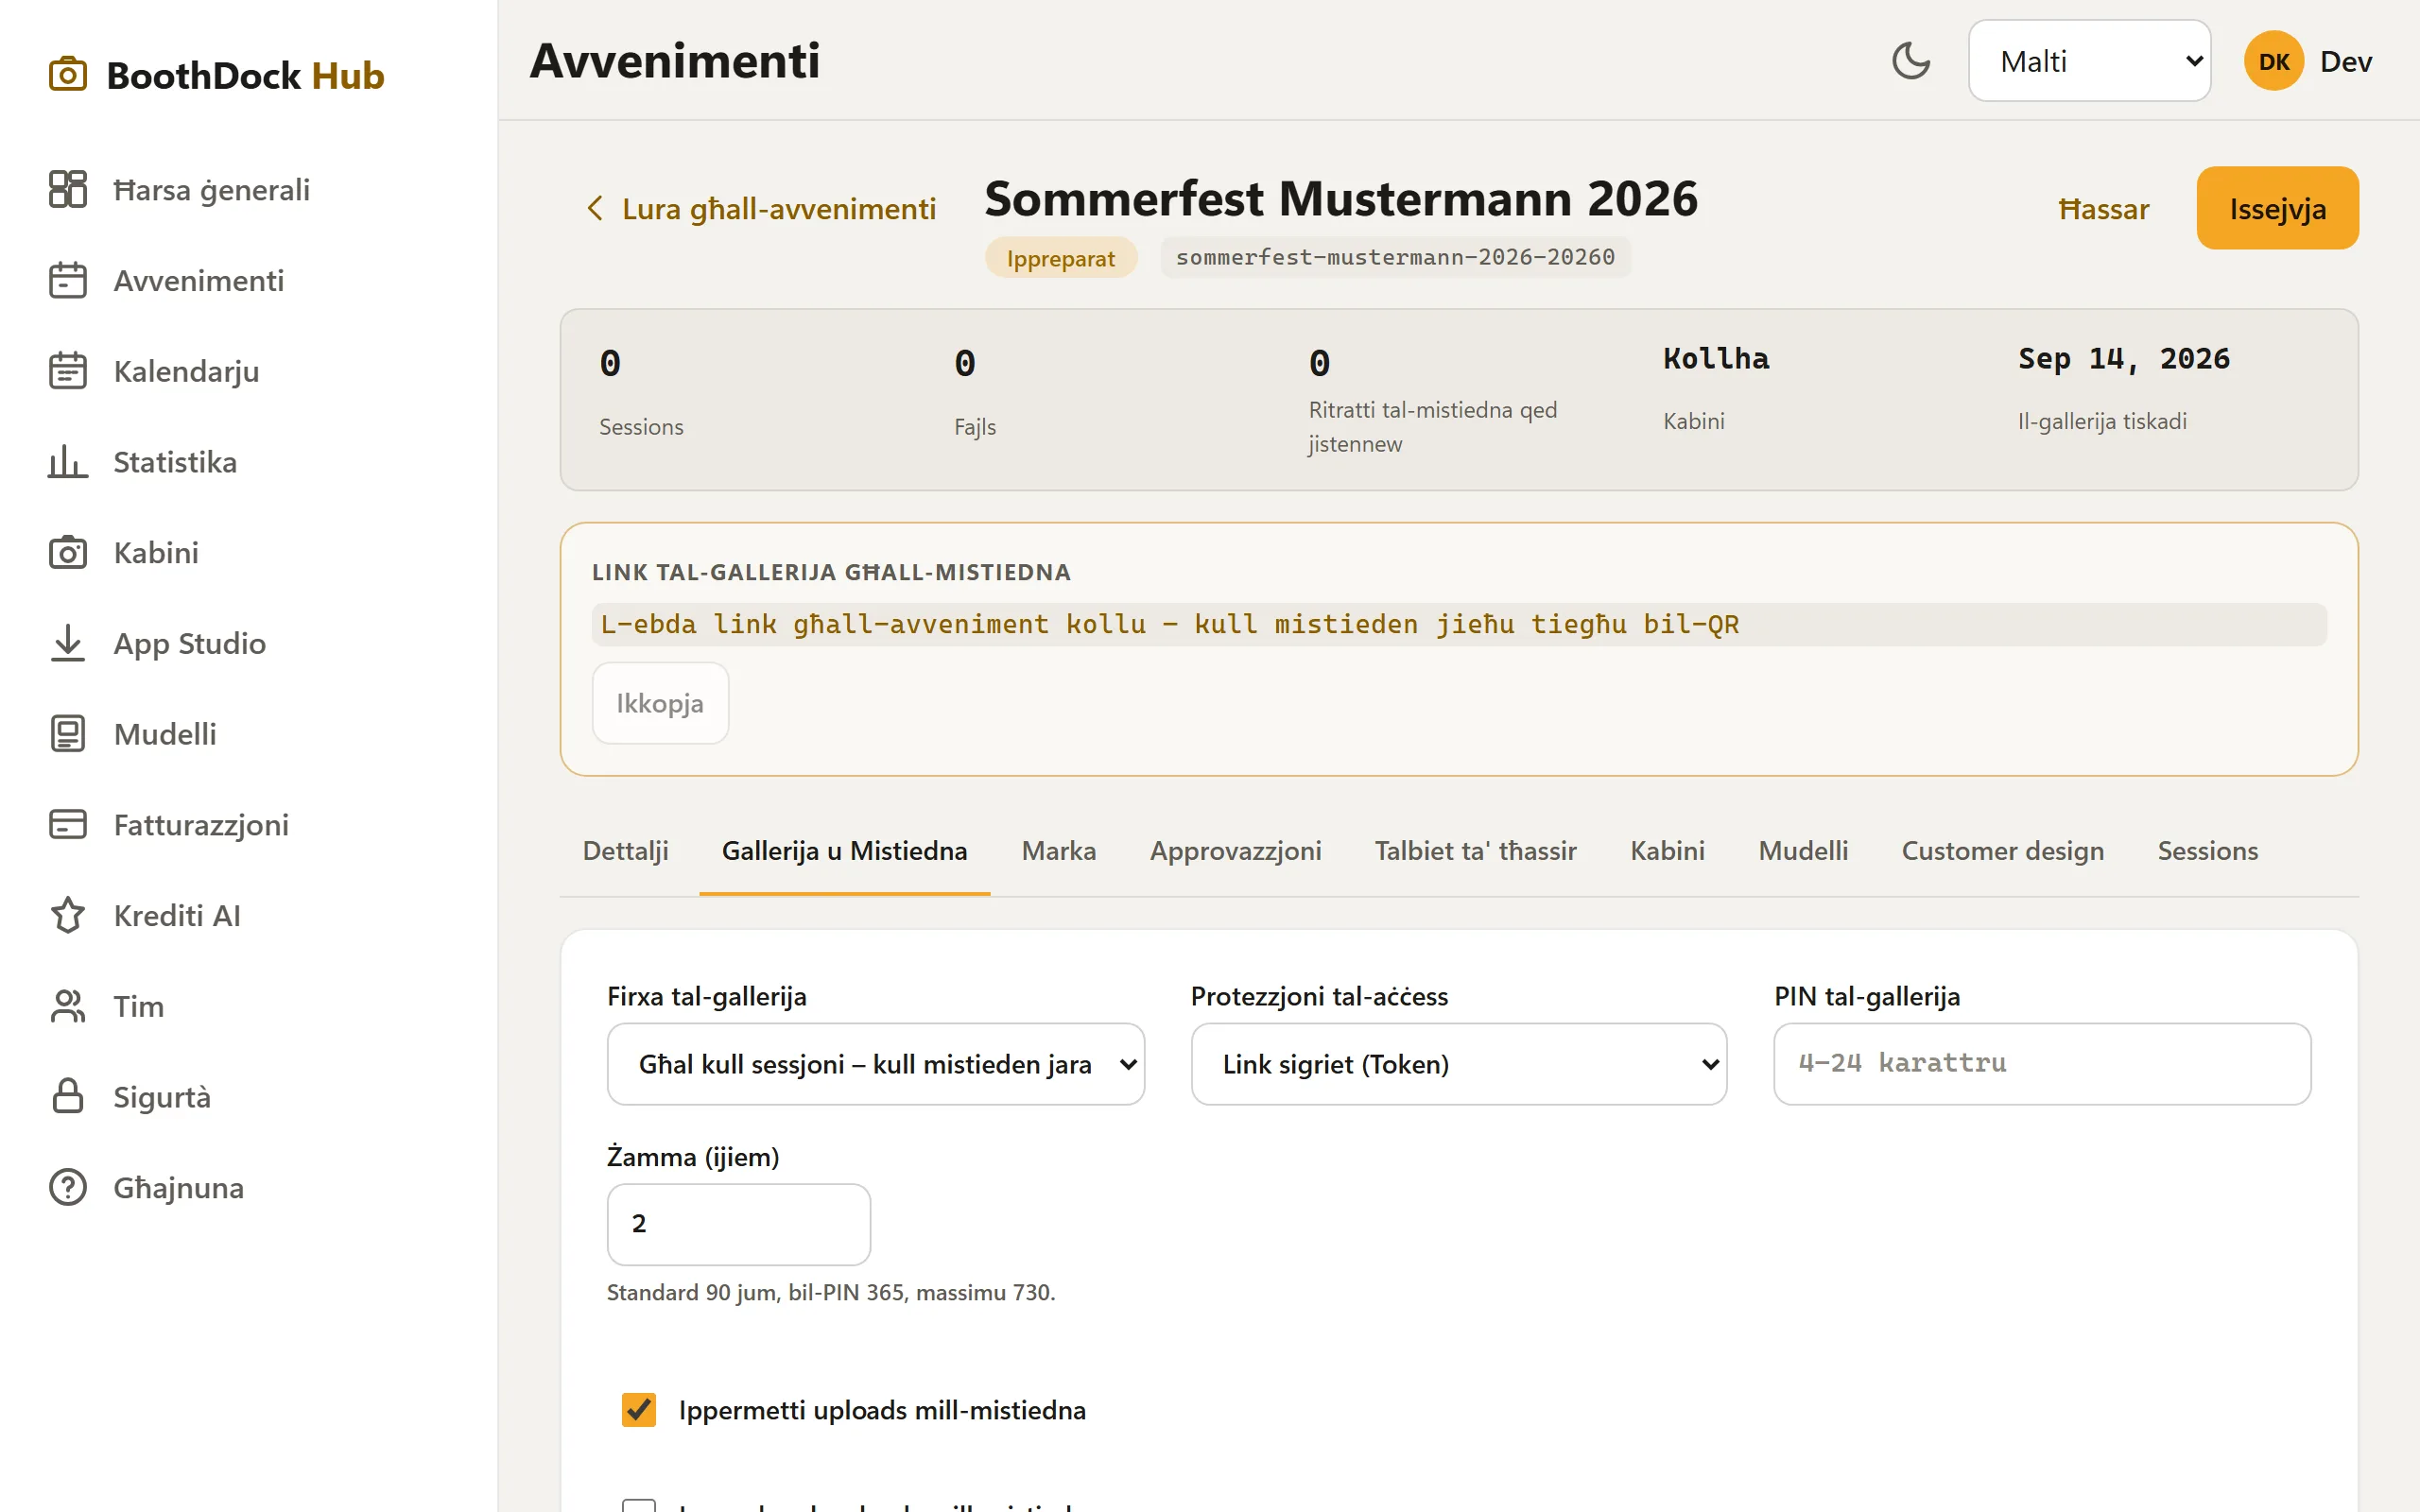2420x1512 pixels.
Task: Open the Krediti AI star icon
Action: click(x=68, y=915)
